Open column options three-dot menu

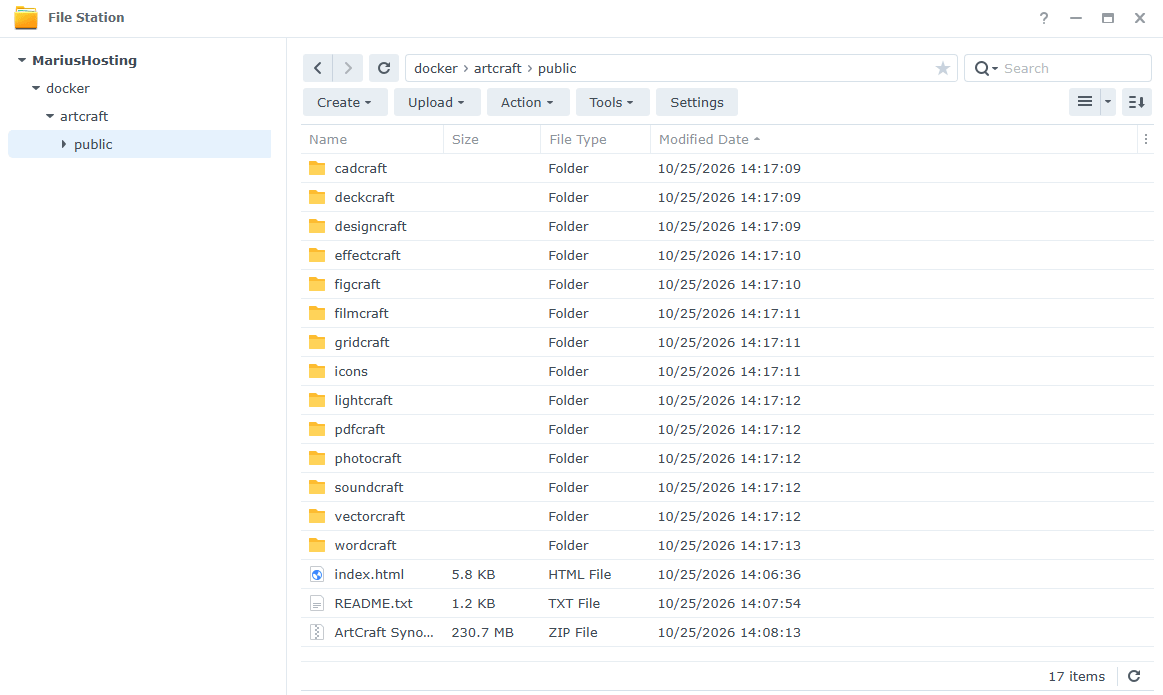1146,139
